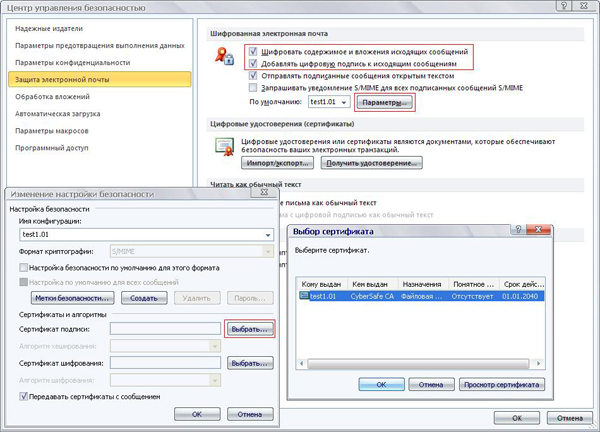Image resolution: width=600 pixels, height=432 pixels.
Task: Click the Импорт/экспорт... button
Action: 277,163
